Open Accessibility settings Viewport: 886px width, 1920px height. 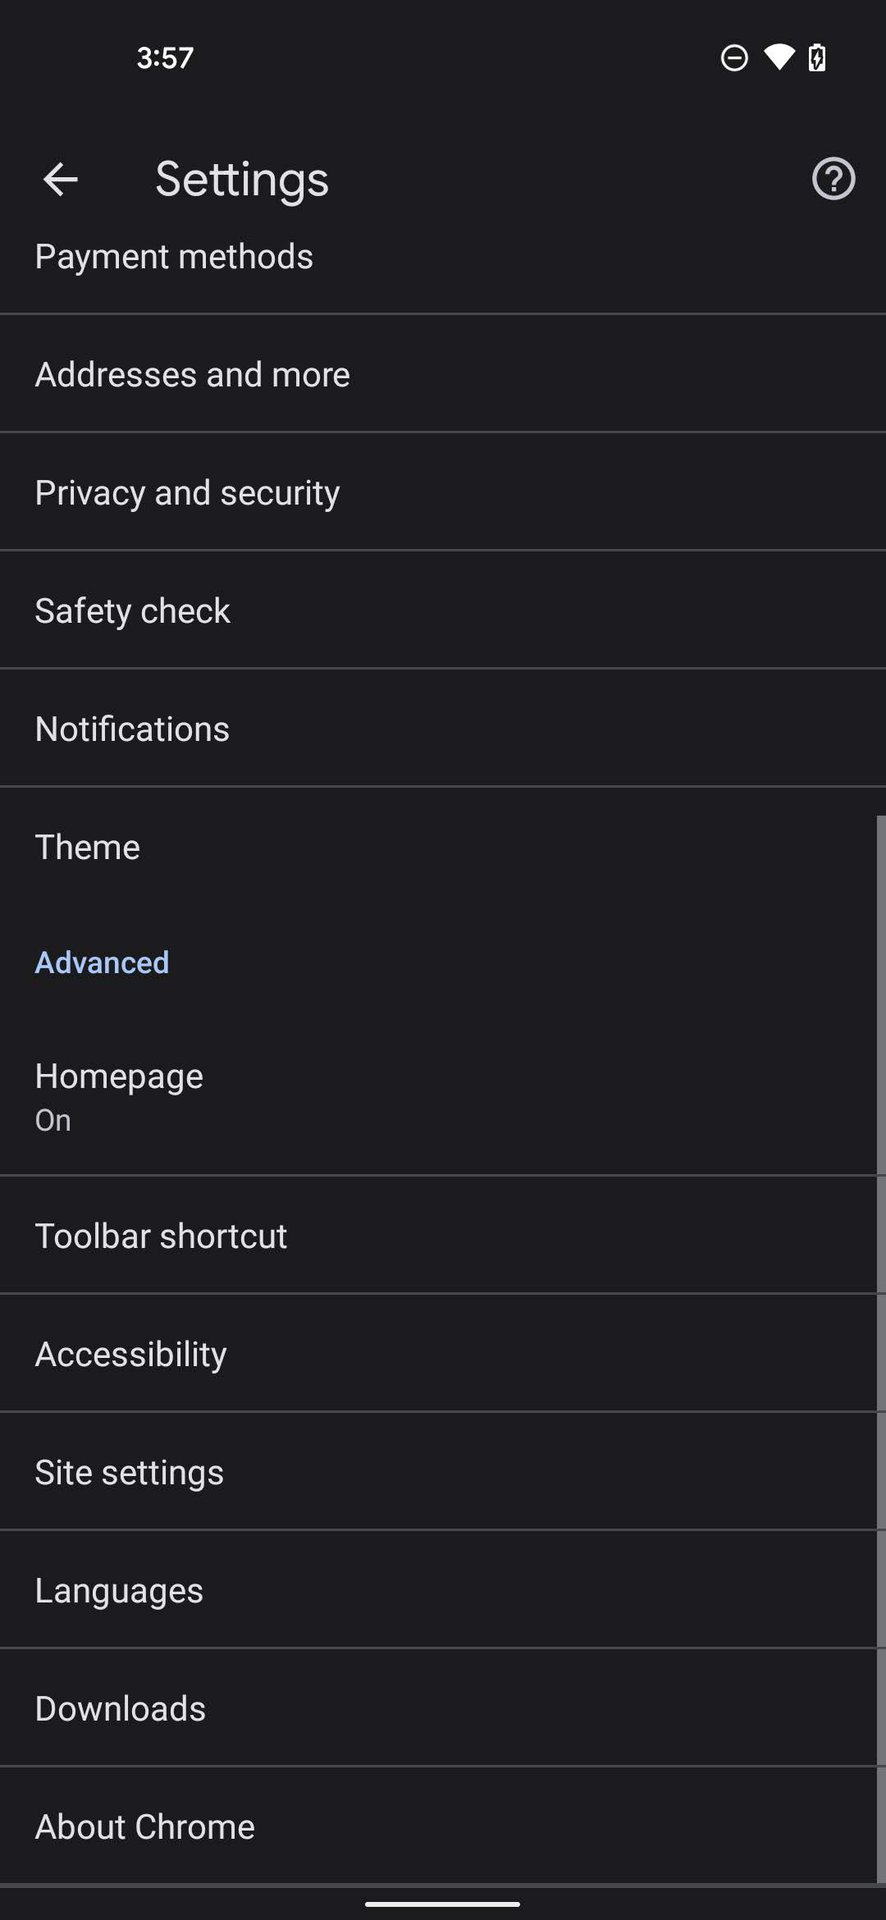[131, 1354]
